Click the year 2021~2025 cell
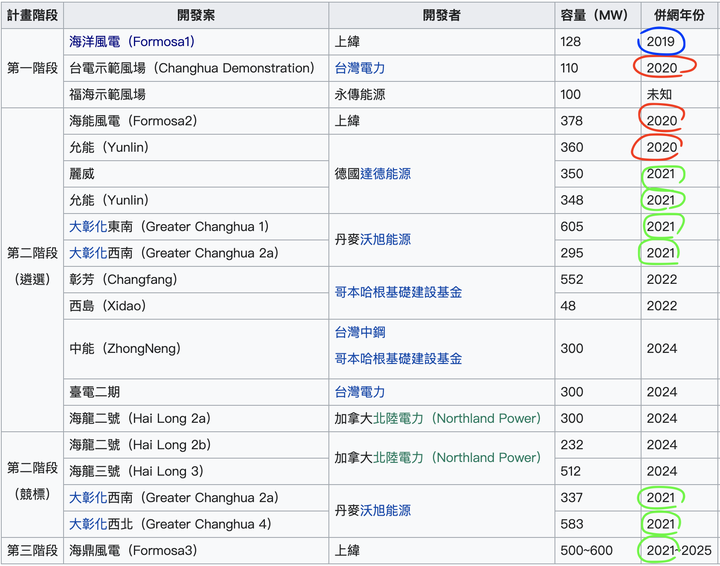 pos(679,550)
